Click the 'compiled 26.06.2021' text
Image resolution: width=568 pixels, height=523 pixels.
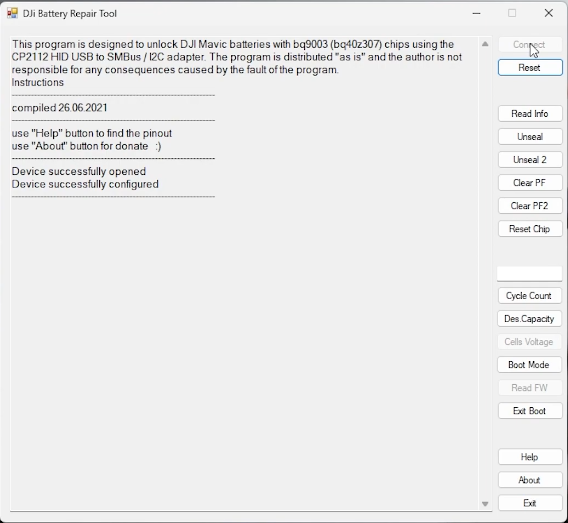click(59, 108)
